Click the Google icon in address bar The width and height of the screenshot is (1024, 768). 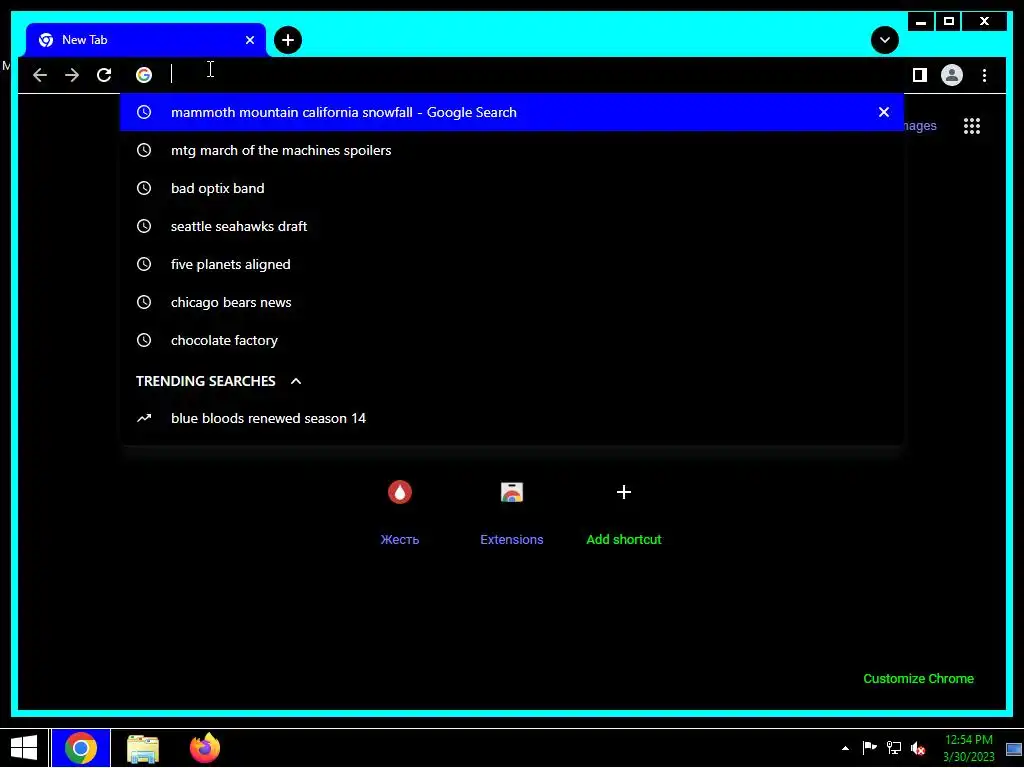(x=144, y=75)
